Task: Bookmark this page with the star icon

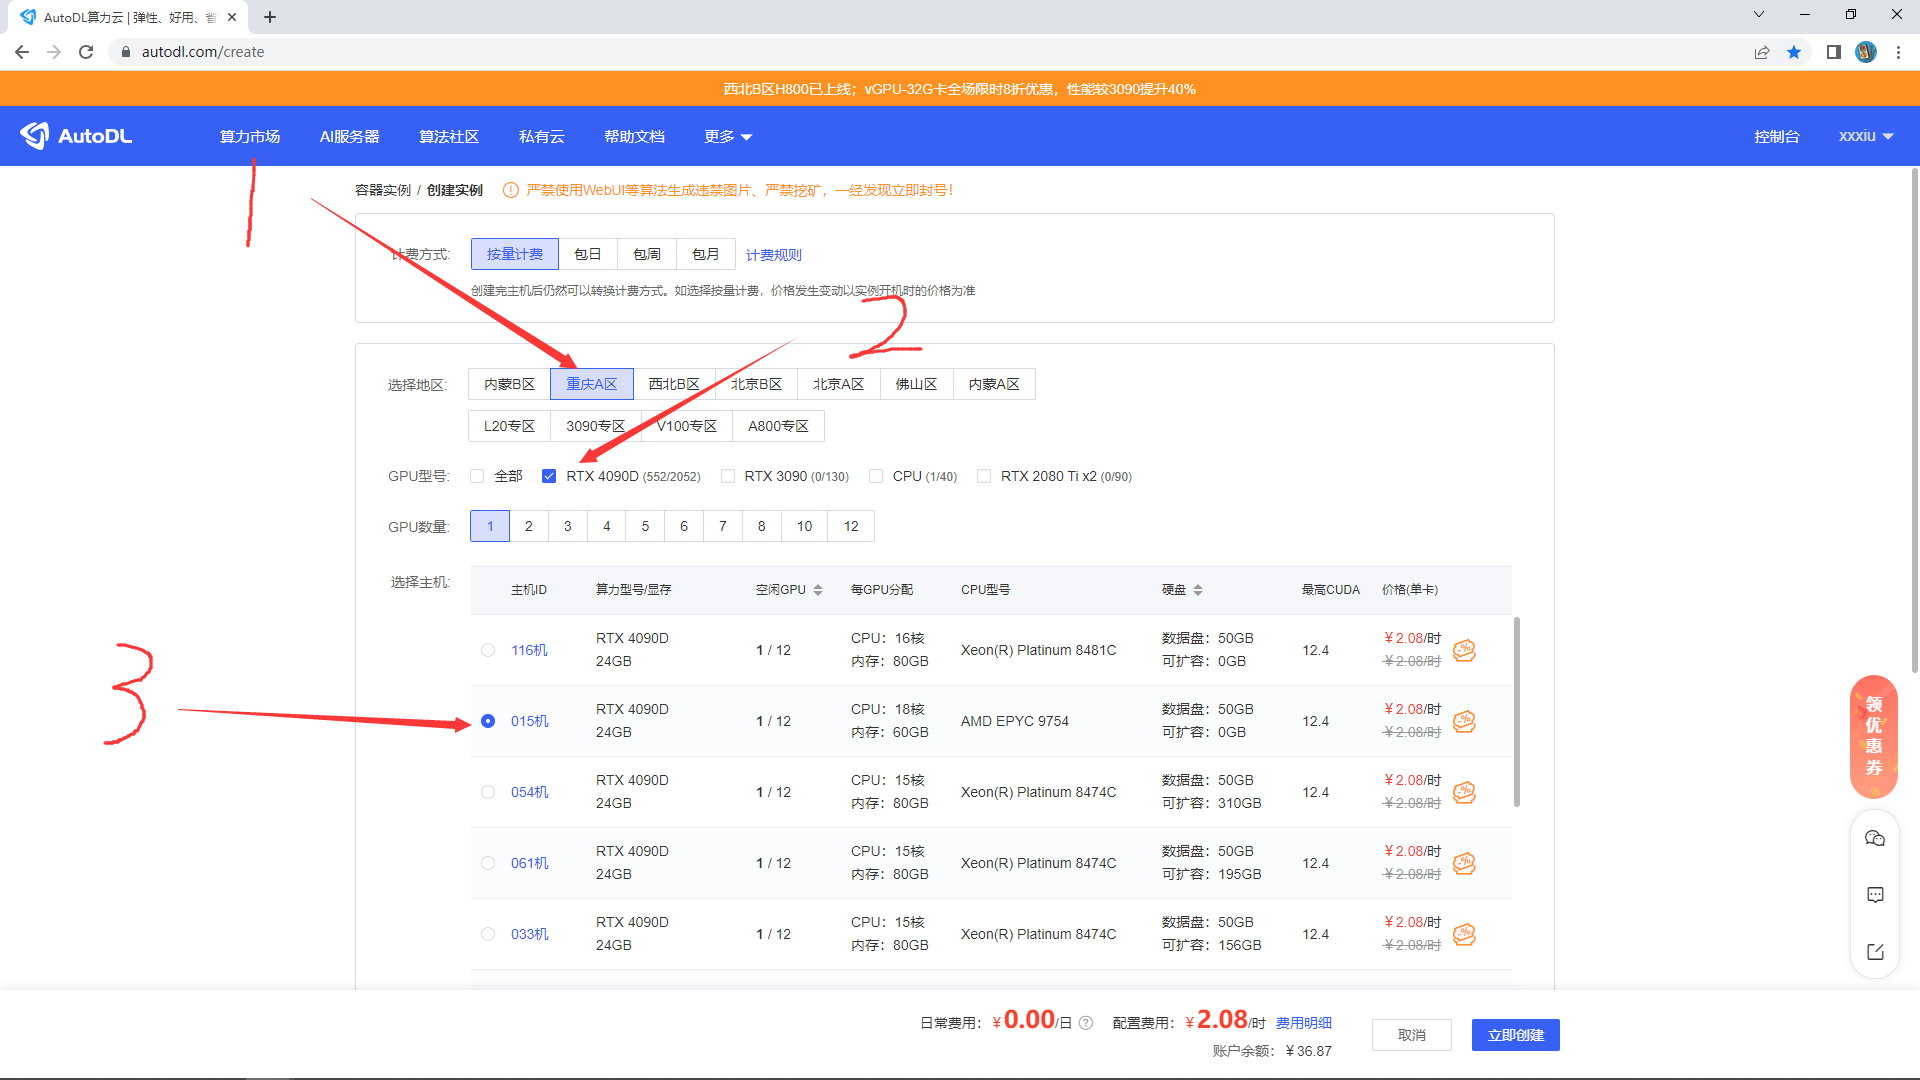Action: (x=1794, y=52)
